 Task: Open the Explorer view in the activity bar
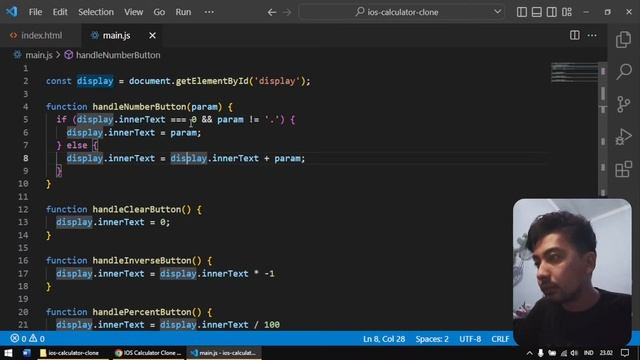[623, 40]
